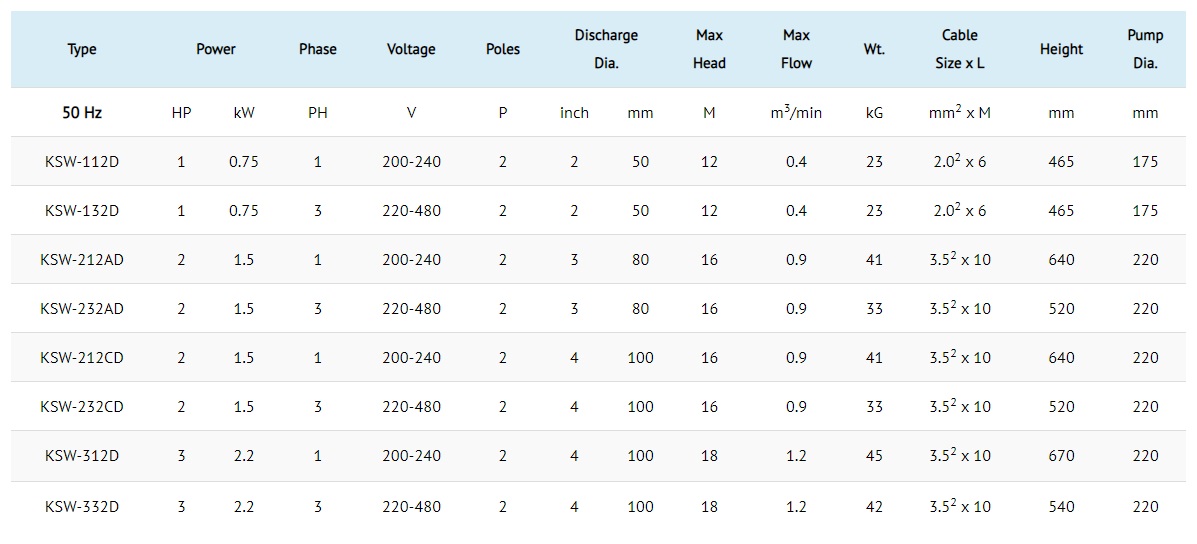Click the Max Head column header
Image resolution: width=1197 pixels, height=544 pixels.
point(709,49)
